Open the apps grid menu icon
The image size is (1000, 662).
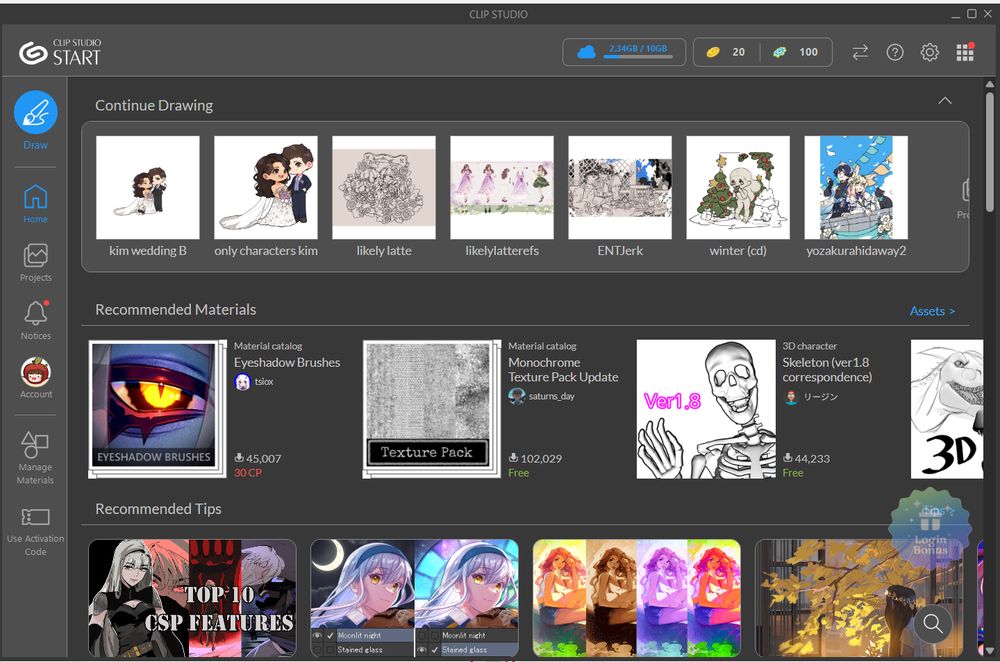[x=965, y=52]
